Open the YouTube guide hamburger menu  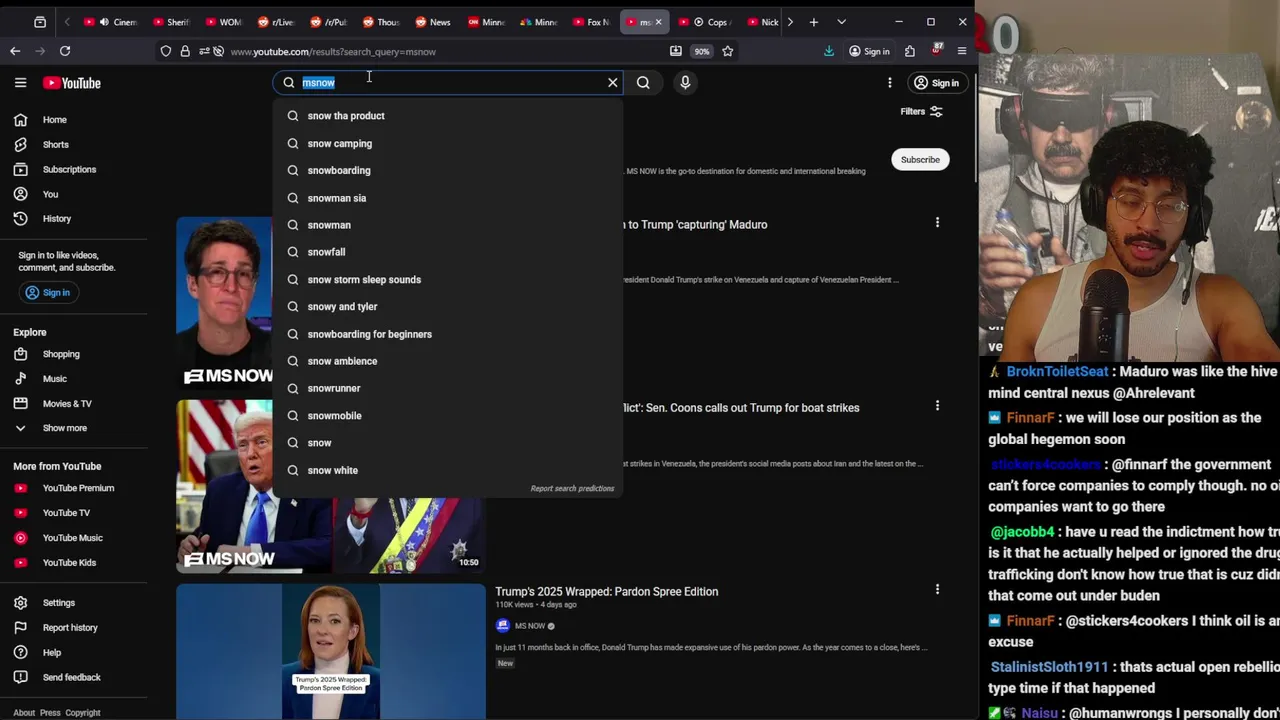[x=20, y=83]
